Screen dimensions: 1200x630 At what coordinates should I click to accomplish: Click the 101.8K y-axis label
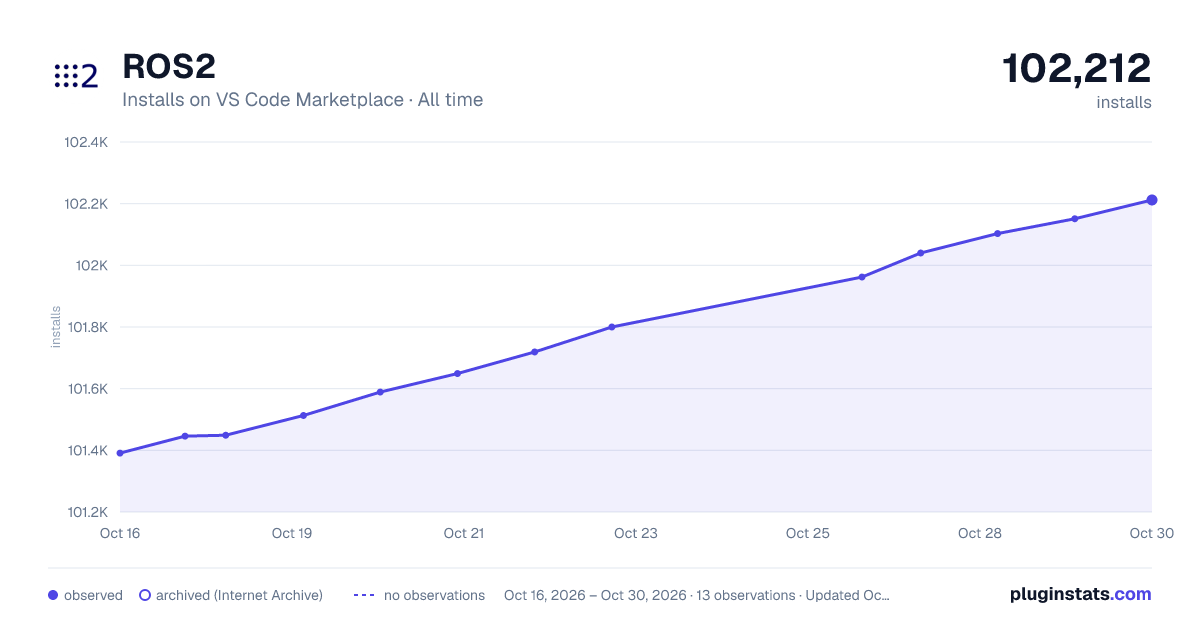(x=87, y=327)
